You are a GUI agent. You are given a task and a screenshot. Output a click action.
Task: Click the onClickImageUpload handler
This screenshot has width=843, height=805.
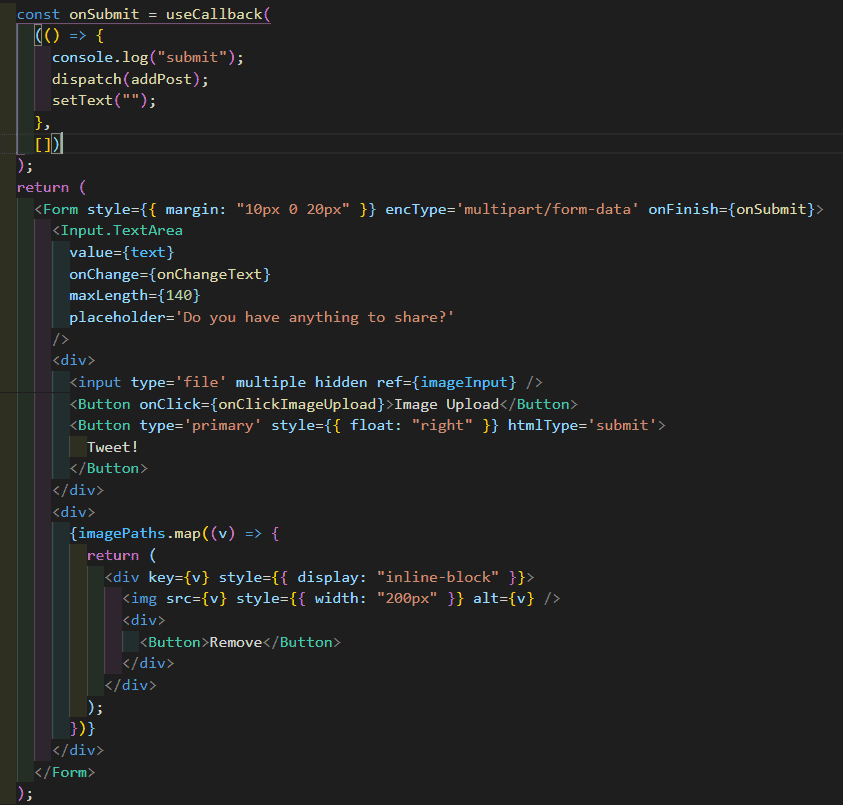[297, 404]
